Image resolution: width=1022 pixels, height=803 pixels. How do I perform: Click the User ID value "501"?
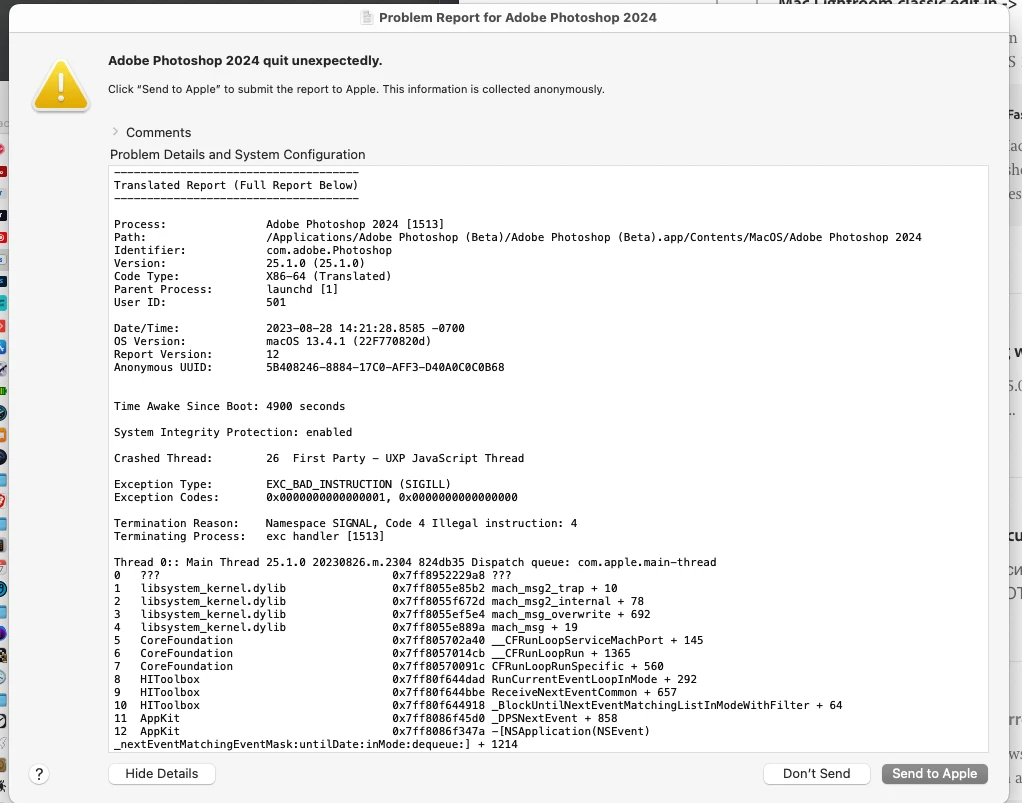pos(276,302)
